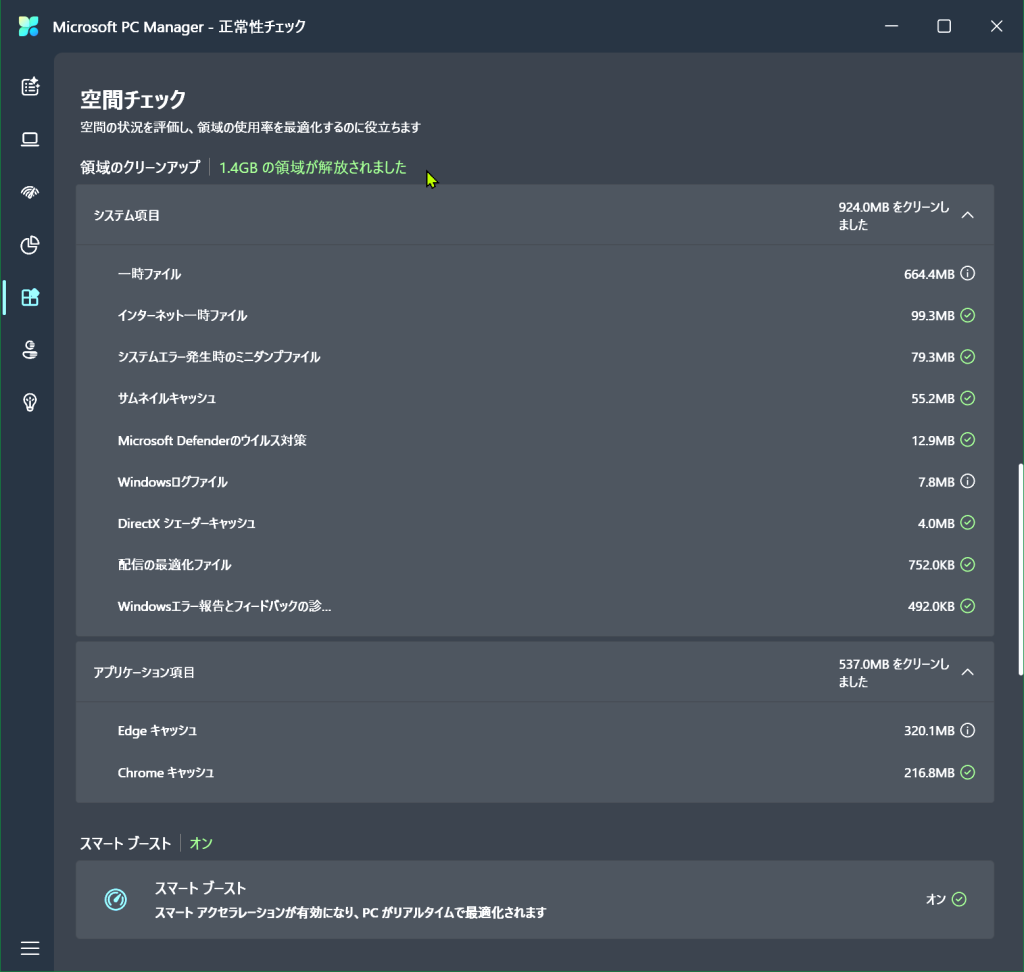Click info icon next to Windowsログファイル
This screenshot has width=1024, height=972.
tap(967, 482)
